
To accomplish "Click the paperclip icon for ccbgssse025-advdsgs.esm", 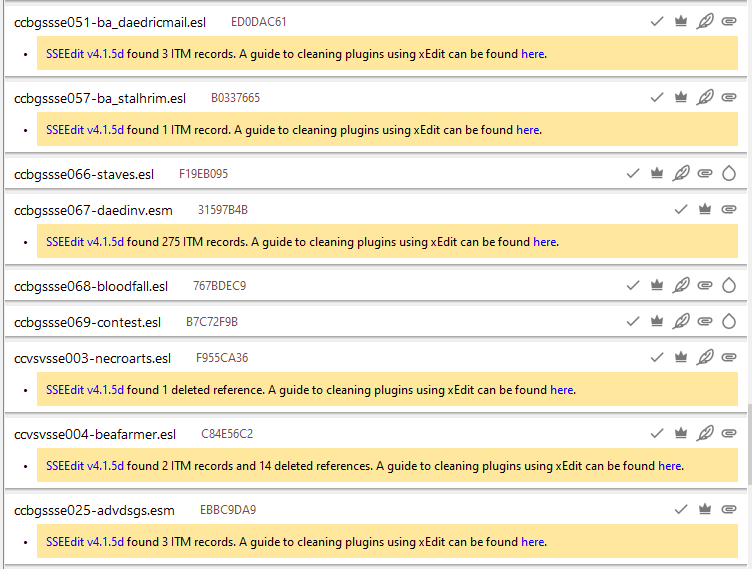I will 728,510.
